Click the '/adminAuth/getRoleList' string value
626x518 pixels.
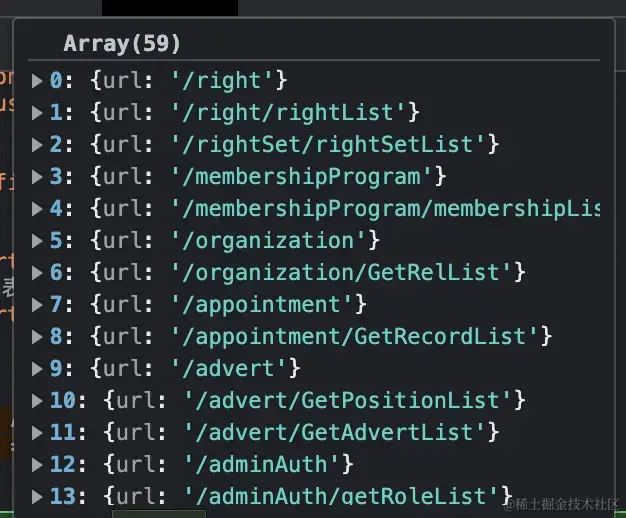coord(341,496)
